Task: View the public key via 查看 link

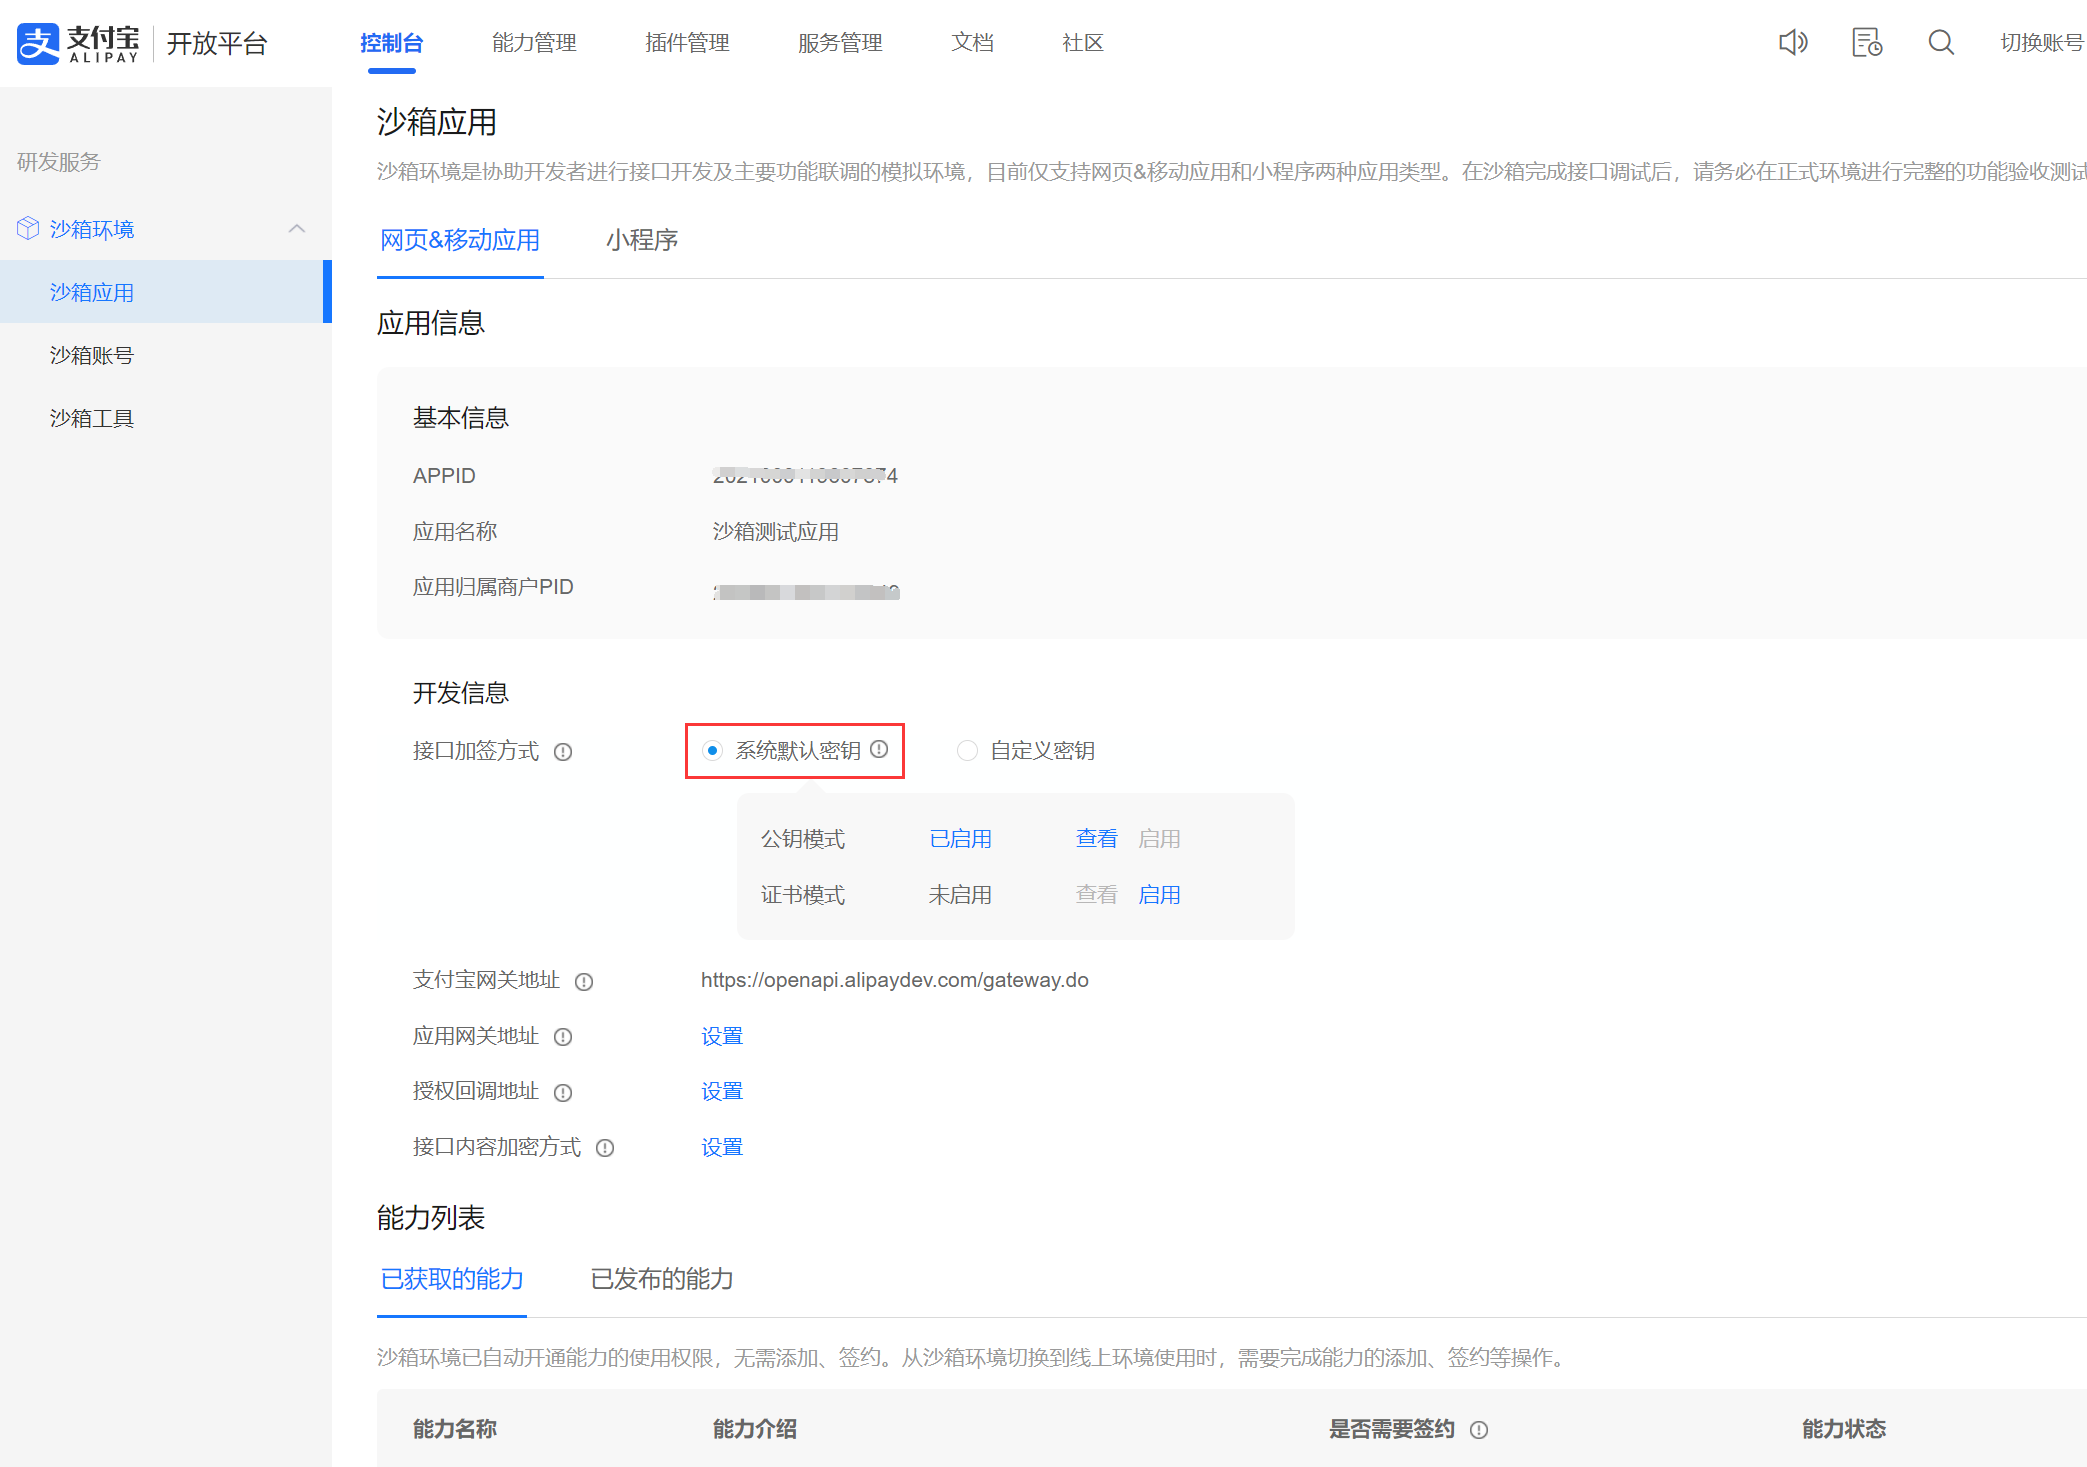Action: (1096, 838)
